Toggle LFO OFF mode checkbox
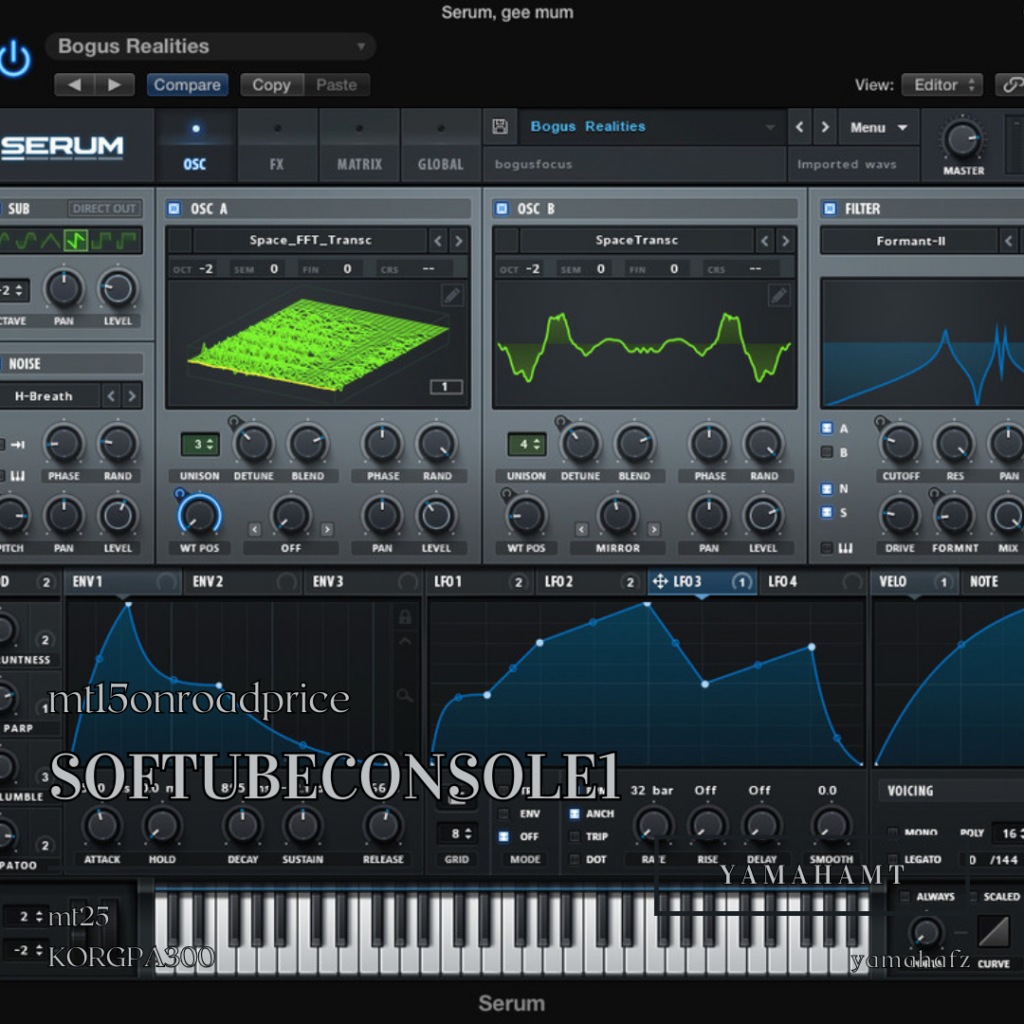Screen dimensions: 1024x1024 (504, 837)
